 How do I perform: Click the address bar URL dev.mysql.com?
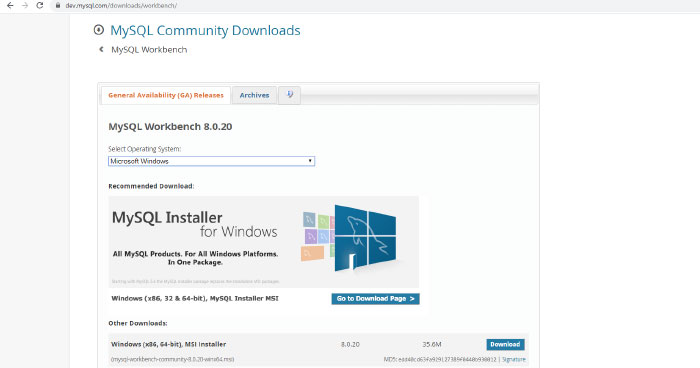pos(121,6)
